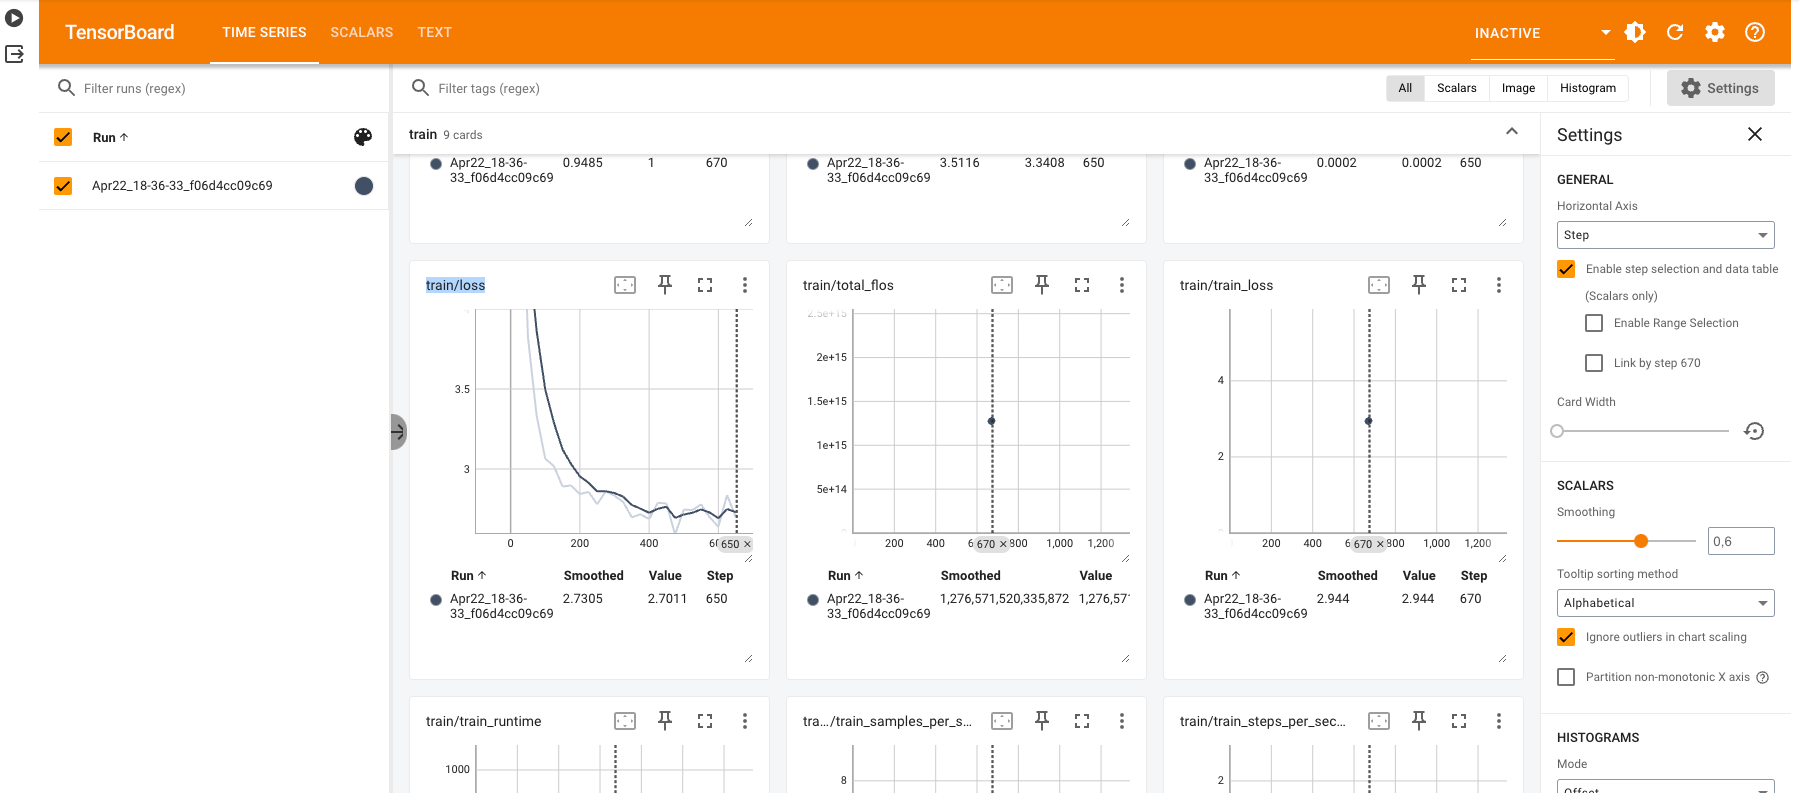Filter cards by Image
The width and height of the screenshot is (1799, 793).
tap(1518, 88)
